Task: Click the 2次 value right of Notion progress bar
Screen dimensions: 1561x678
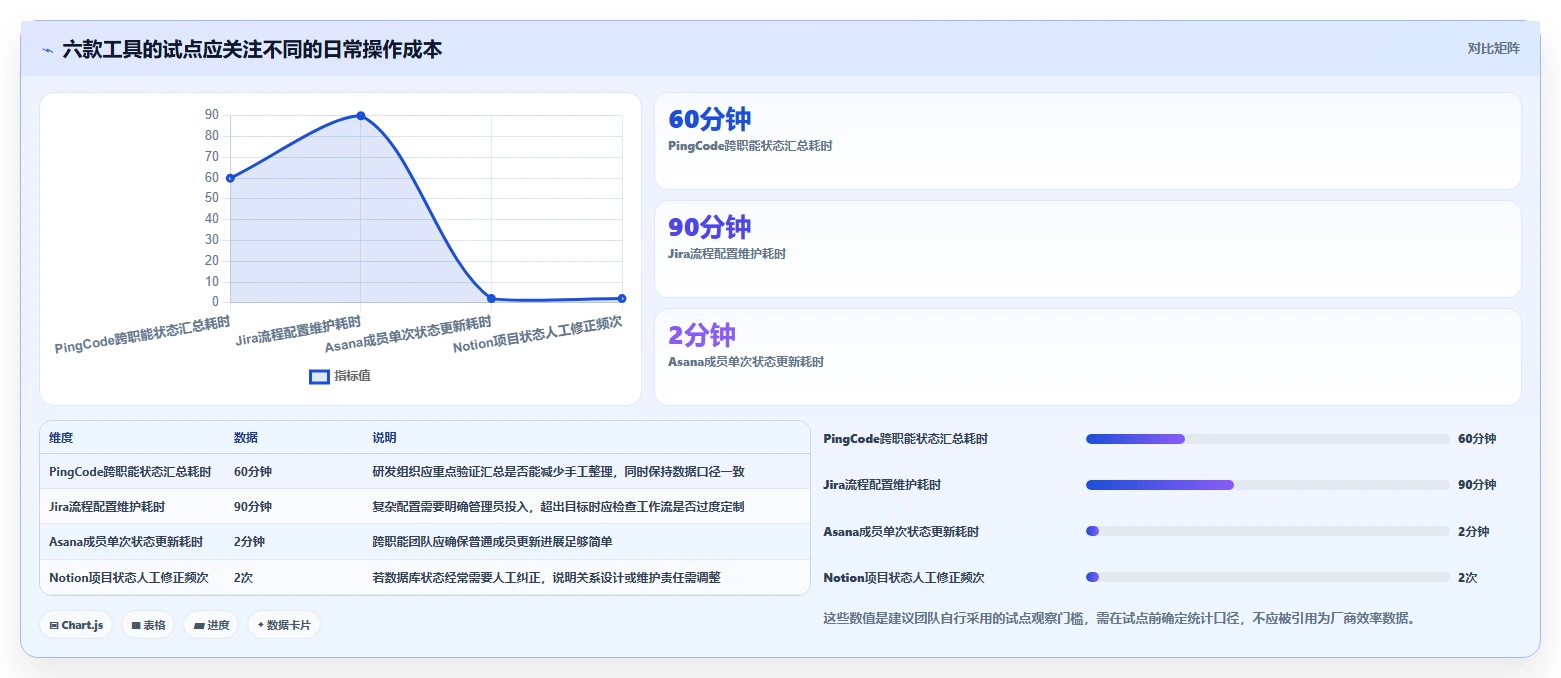Action: [1468, 577]
